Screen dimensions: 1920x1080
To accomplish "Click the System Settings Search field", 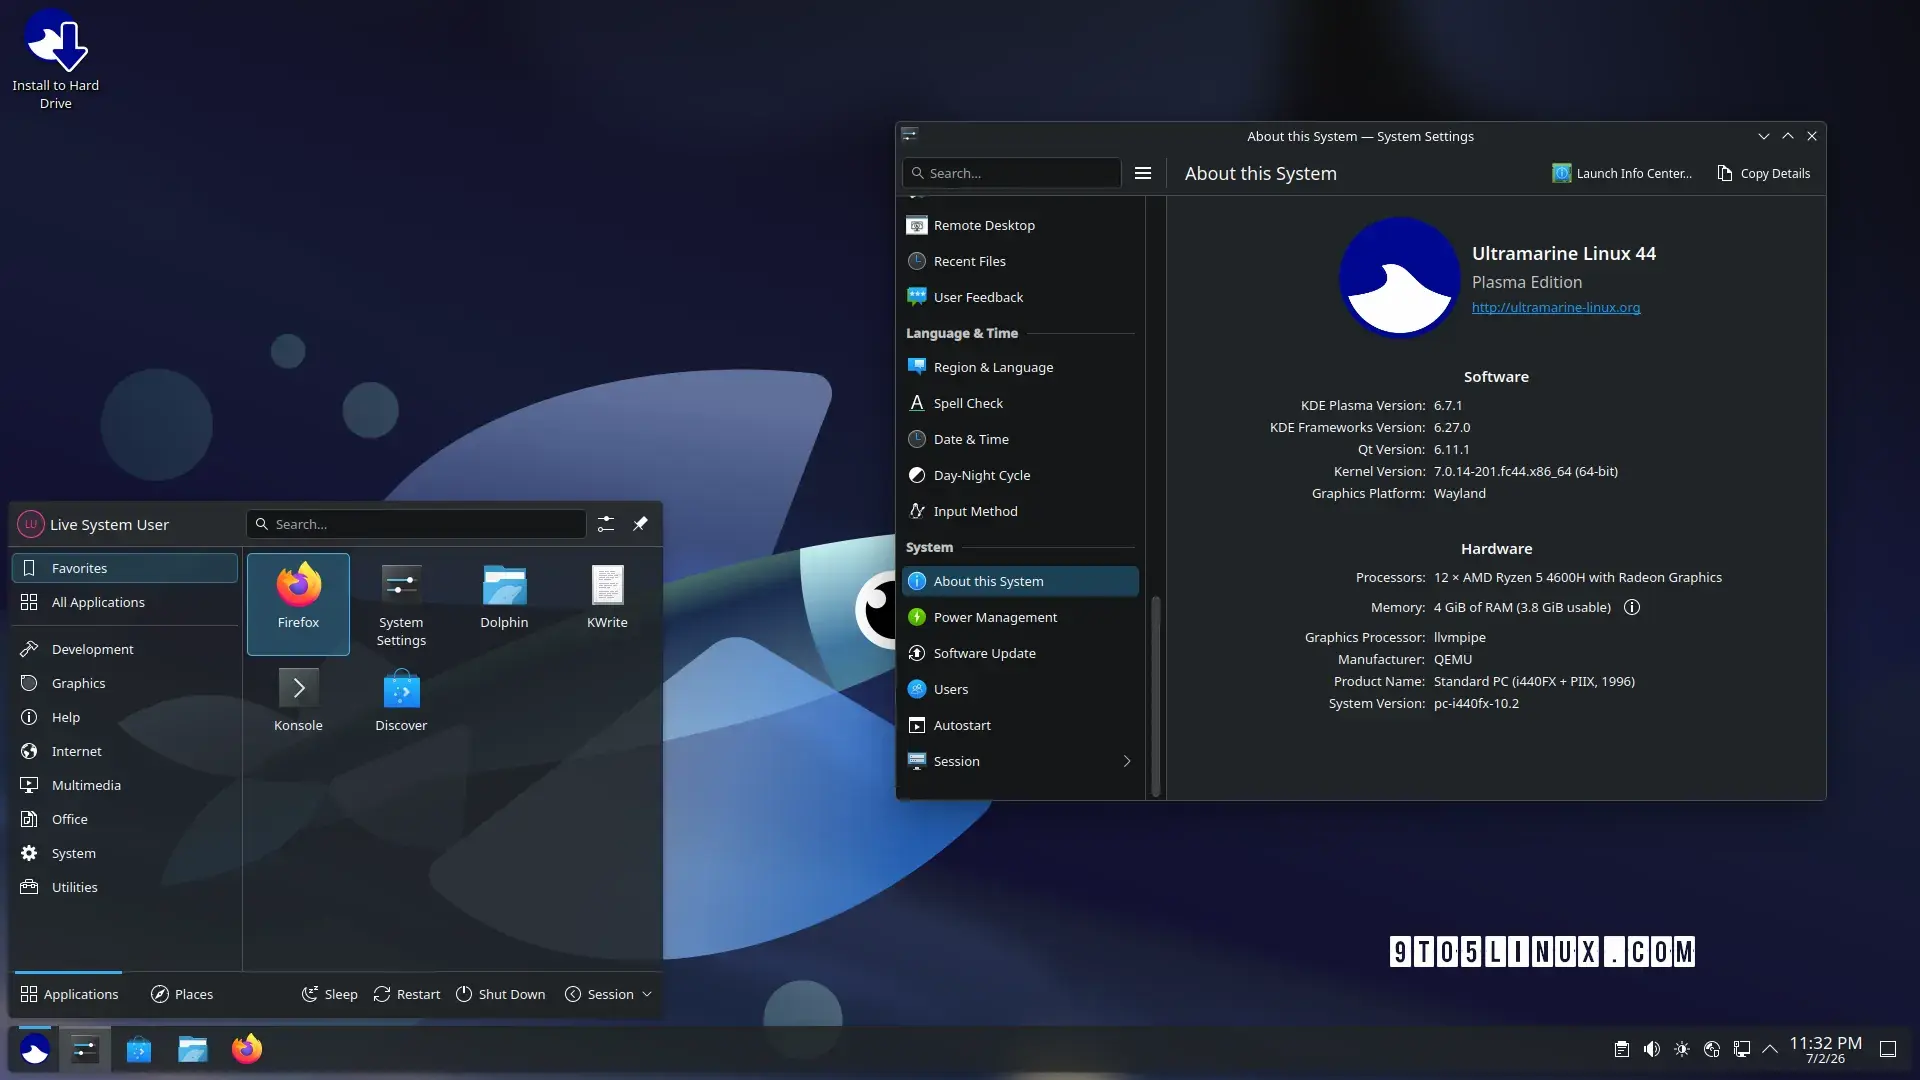I will pyautogui.click(x=1011, y=173).
